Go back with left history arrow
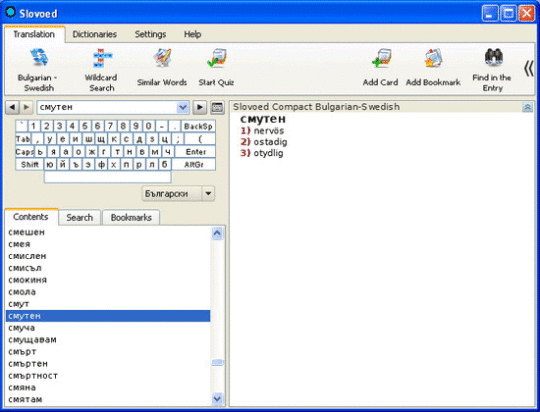The width and height of the screenshot is (540, 412). [x=12, y=107]
